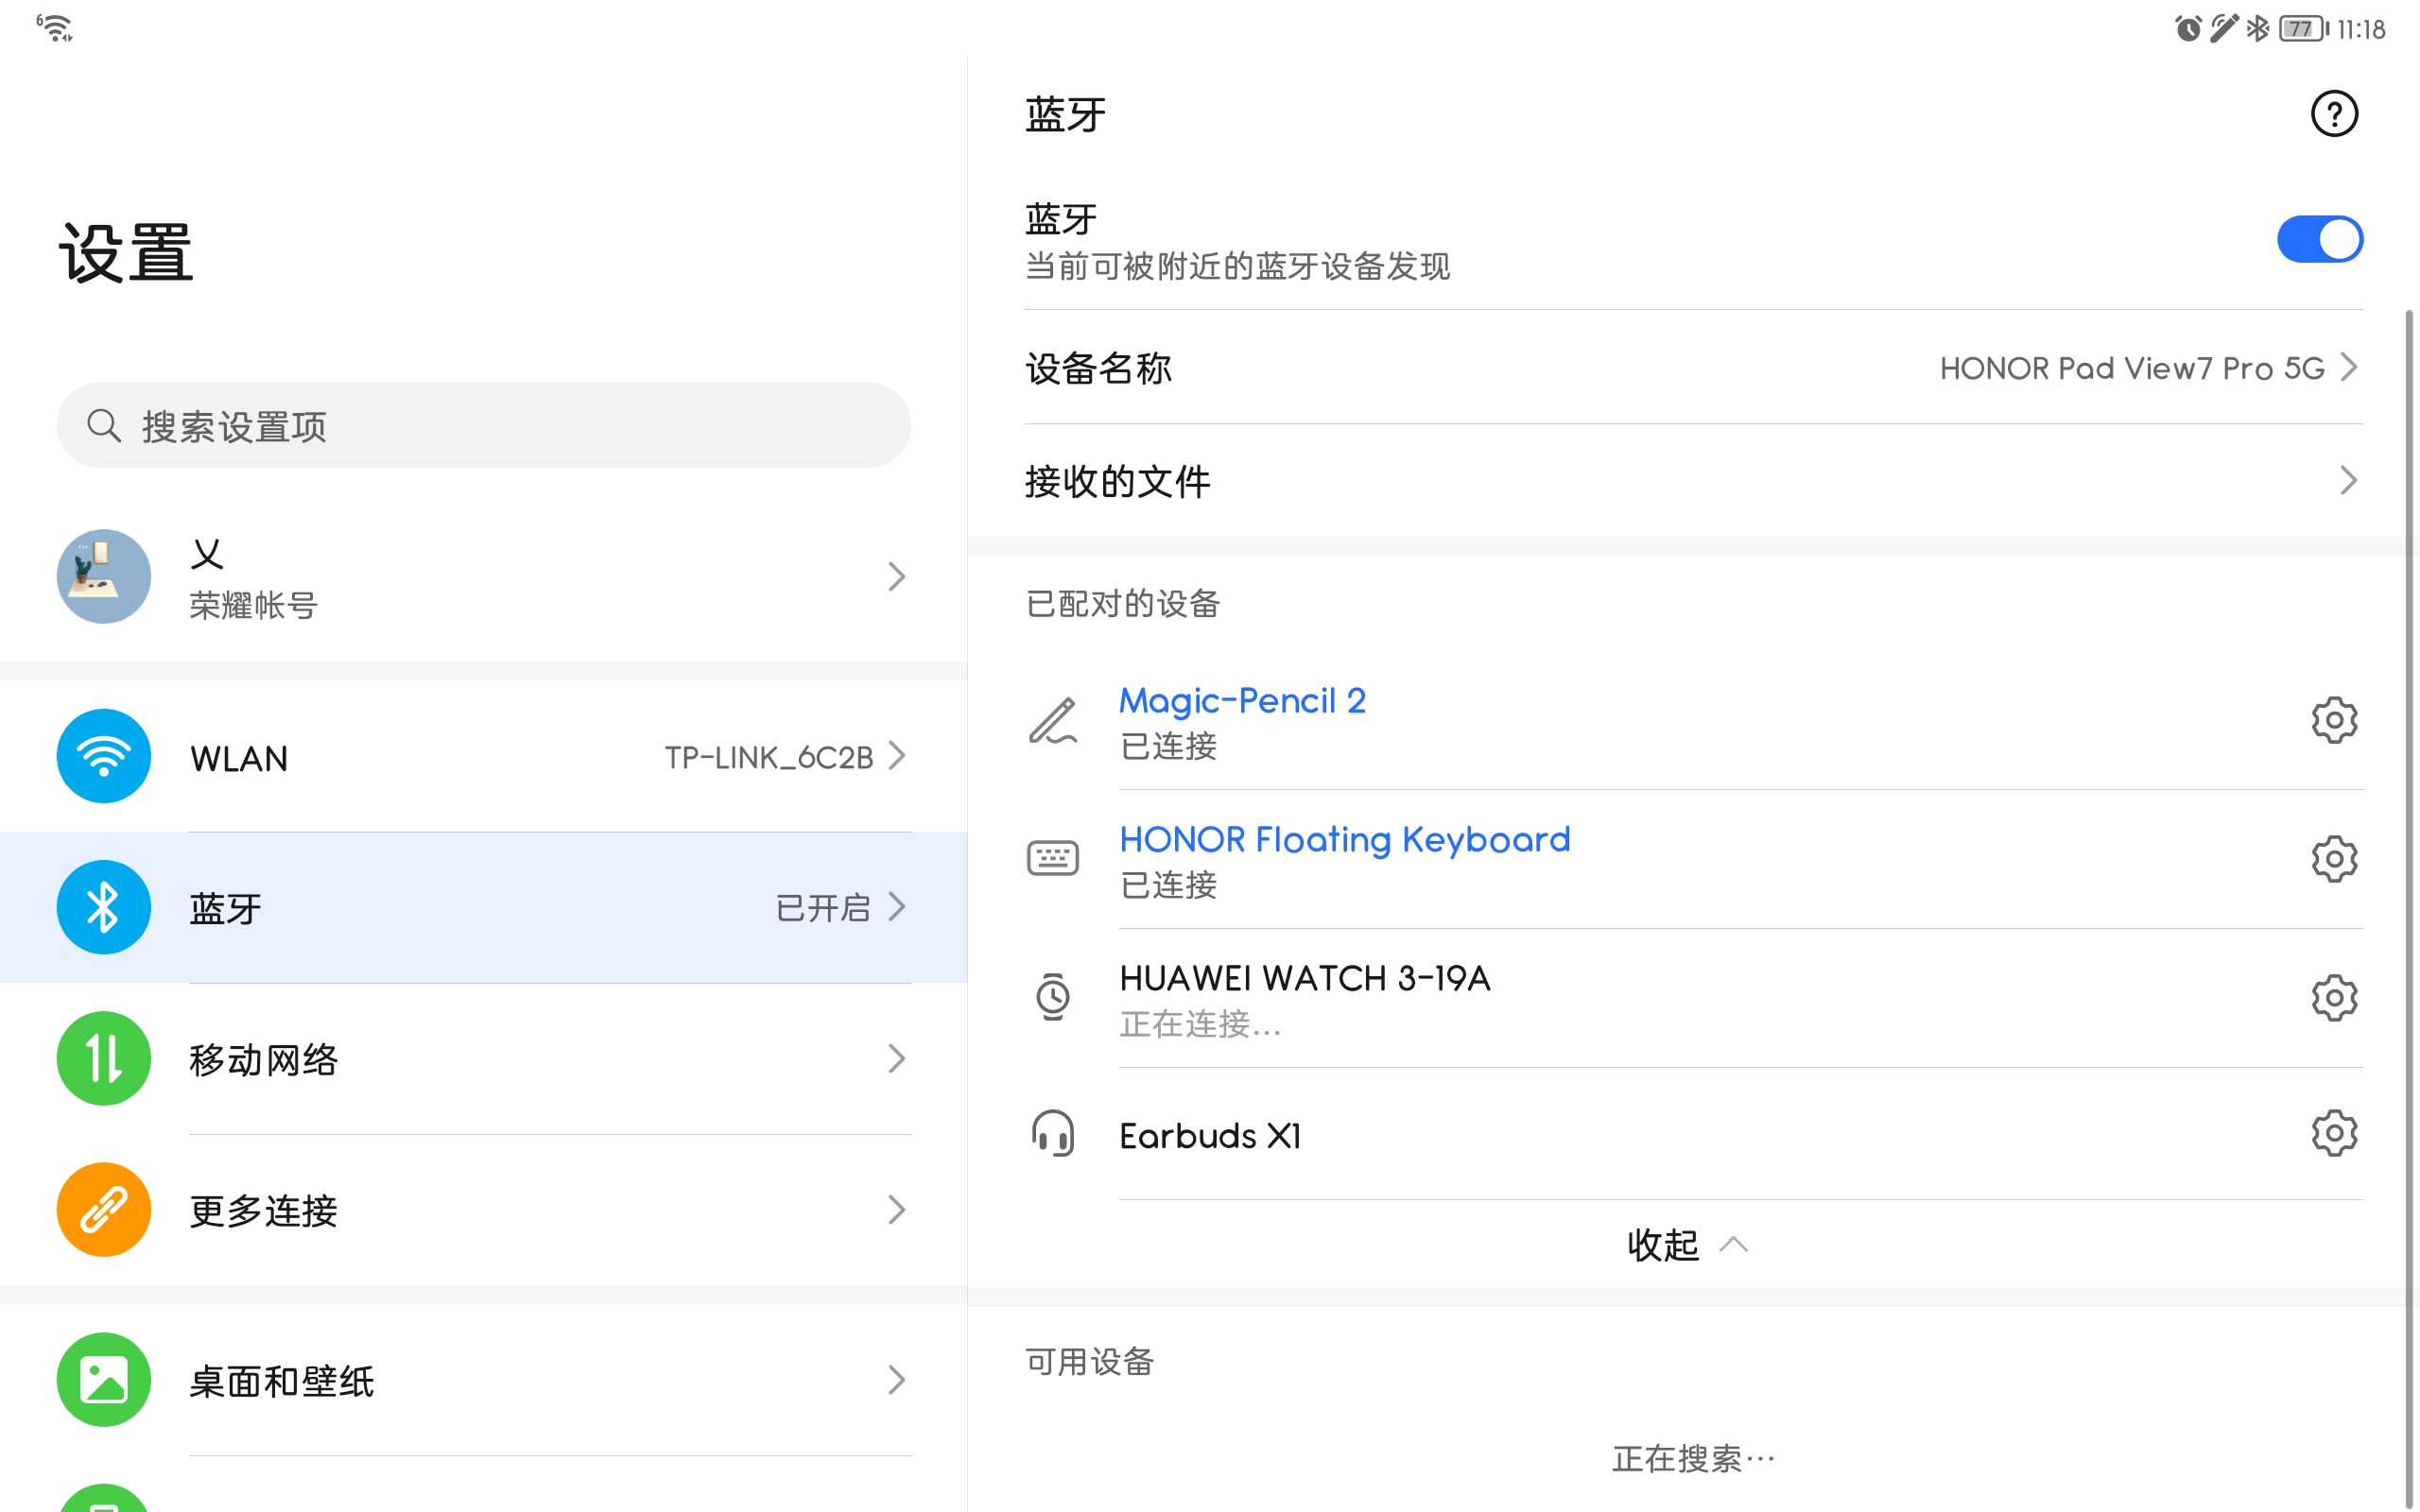
Task: Tap the 已配对的设备 section header
Action: coord(1122,604)
